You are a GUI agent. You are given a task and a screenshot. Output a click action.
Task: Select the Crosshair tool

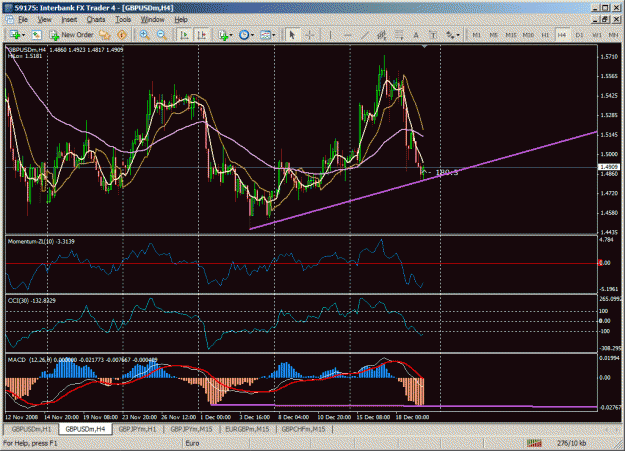[309, 35]
